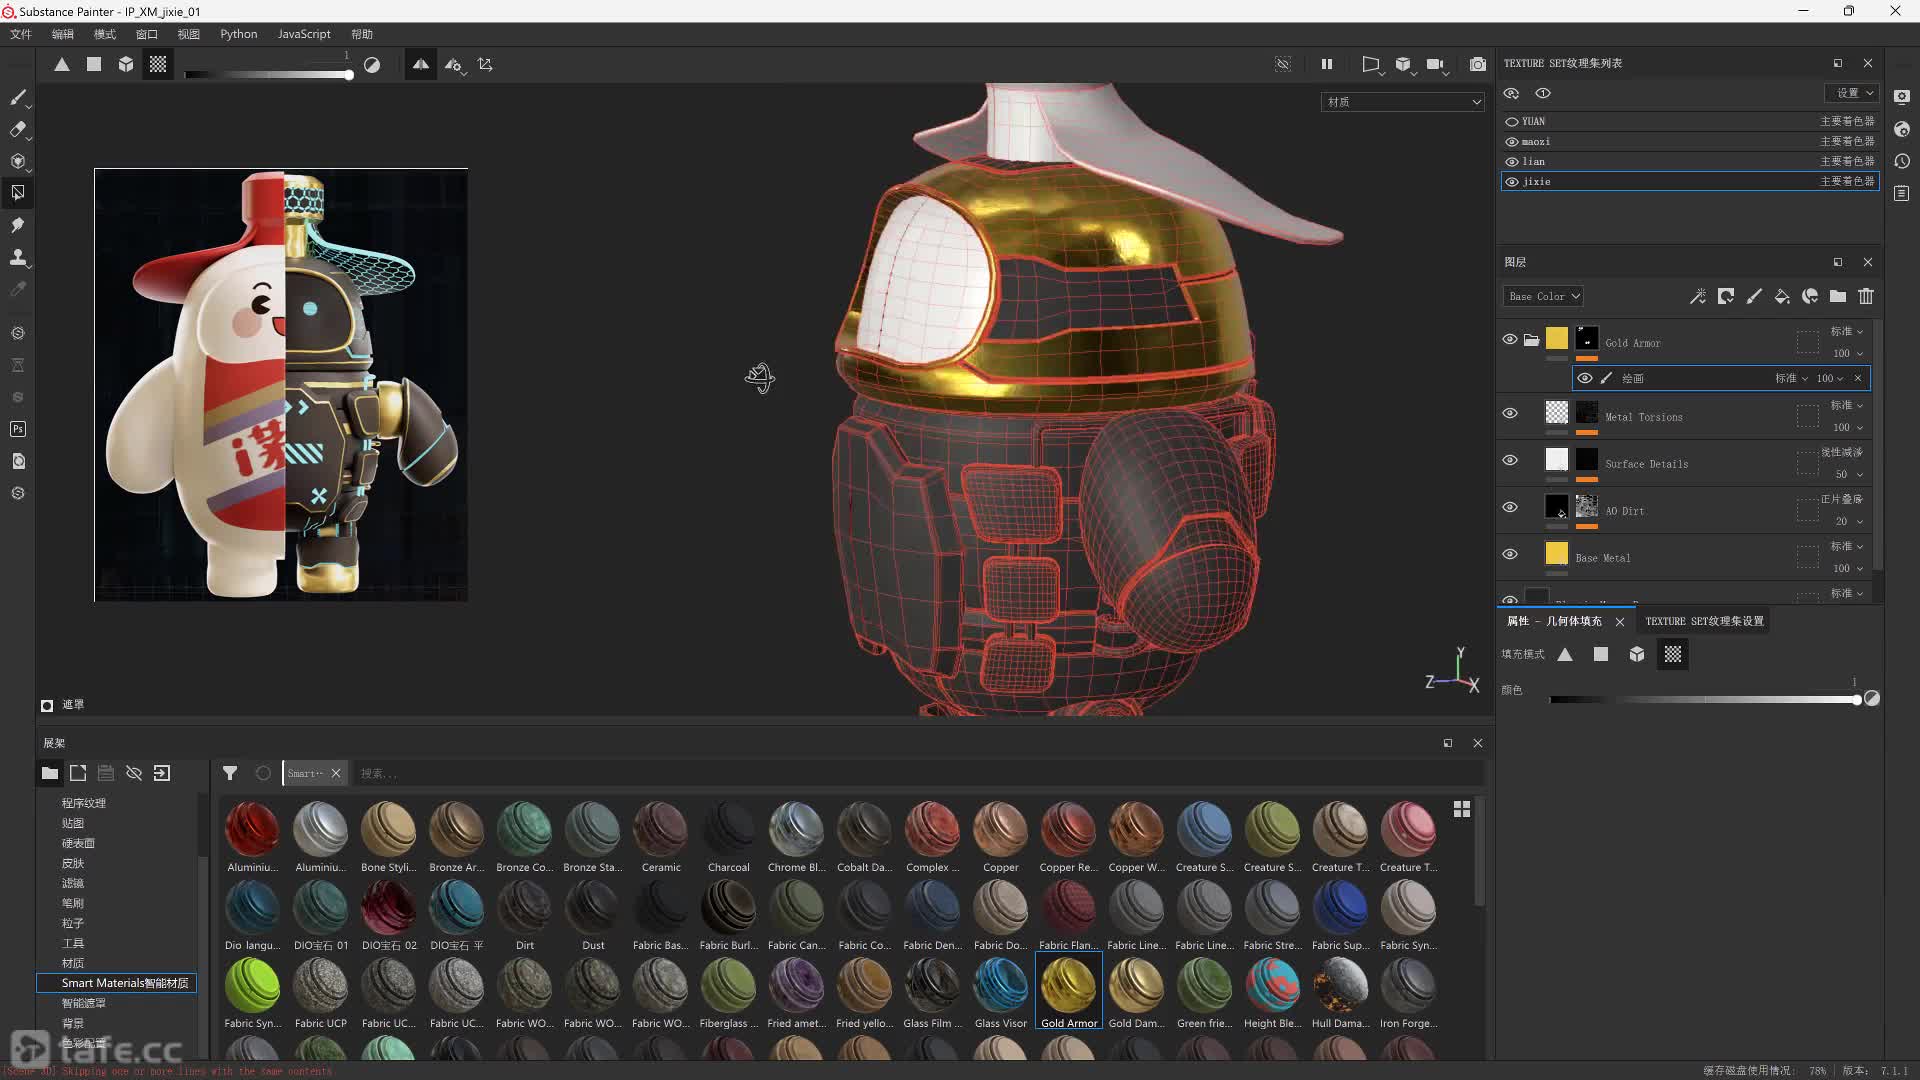Screen dimensions: 1920x1080
Task: Select the Eraser tool
Action: [x=18, y=129]
